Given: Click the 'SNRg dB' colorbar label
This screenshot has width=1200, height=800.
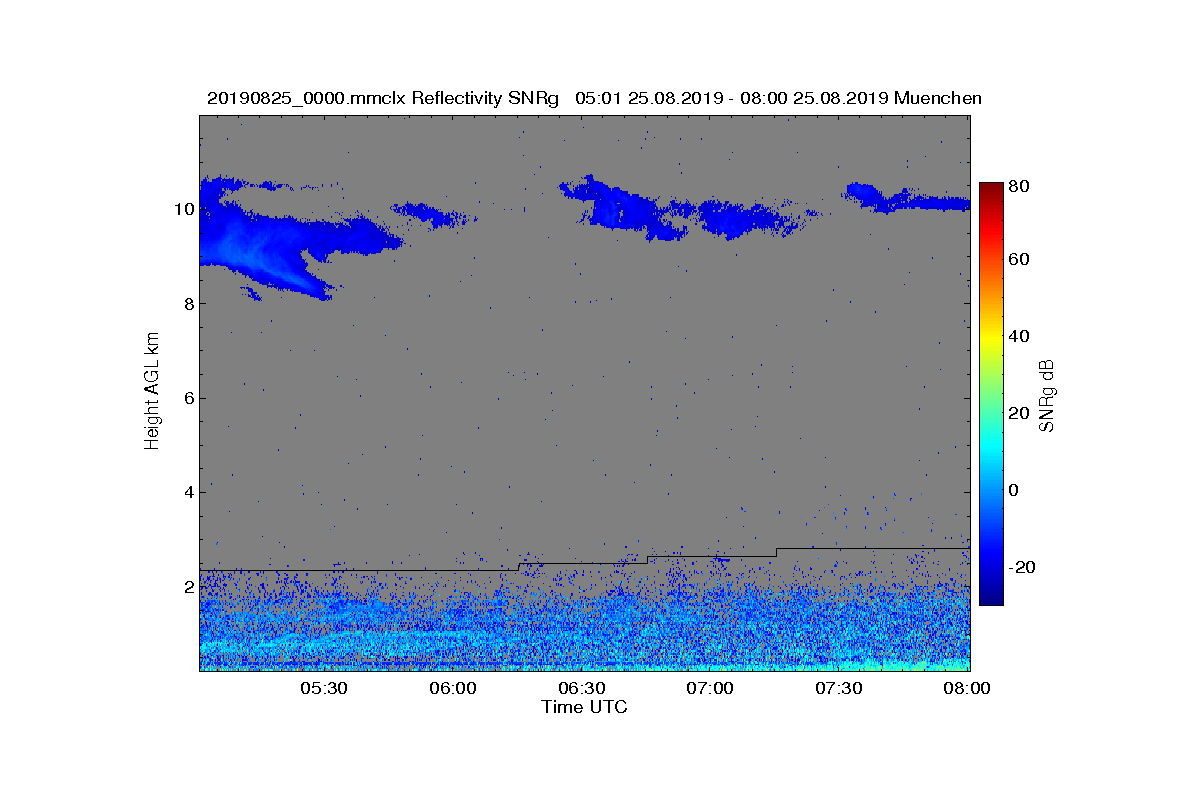Looking at the screenshot, I should tap(1047, 396).
